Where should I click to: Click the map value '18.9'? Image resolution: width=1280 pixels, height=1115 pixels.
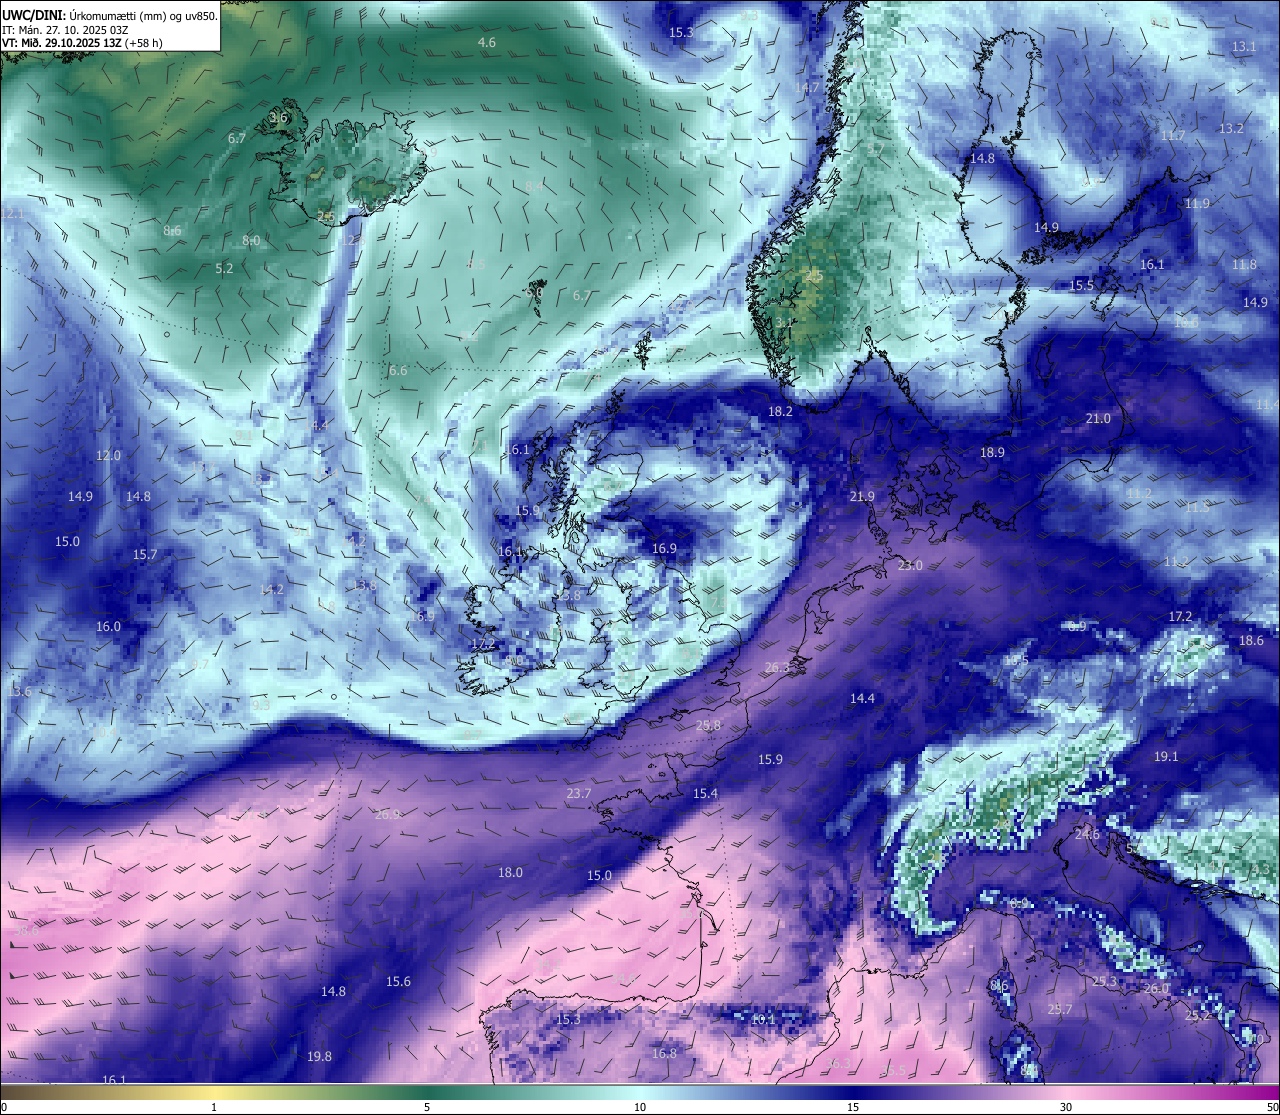(992, 453)
